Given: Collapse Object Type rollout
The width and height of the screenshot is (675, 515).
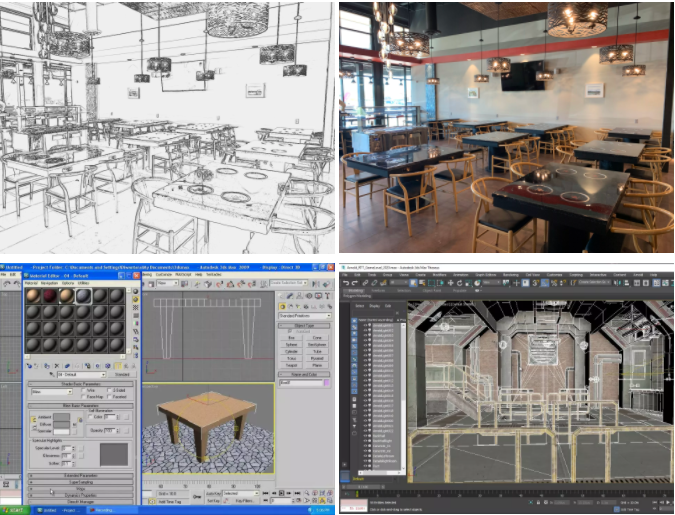Looking at the screenshot, I should (x=304, y=326).
